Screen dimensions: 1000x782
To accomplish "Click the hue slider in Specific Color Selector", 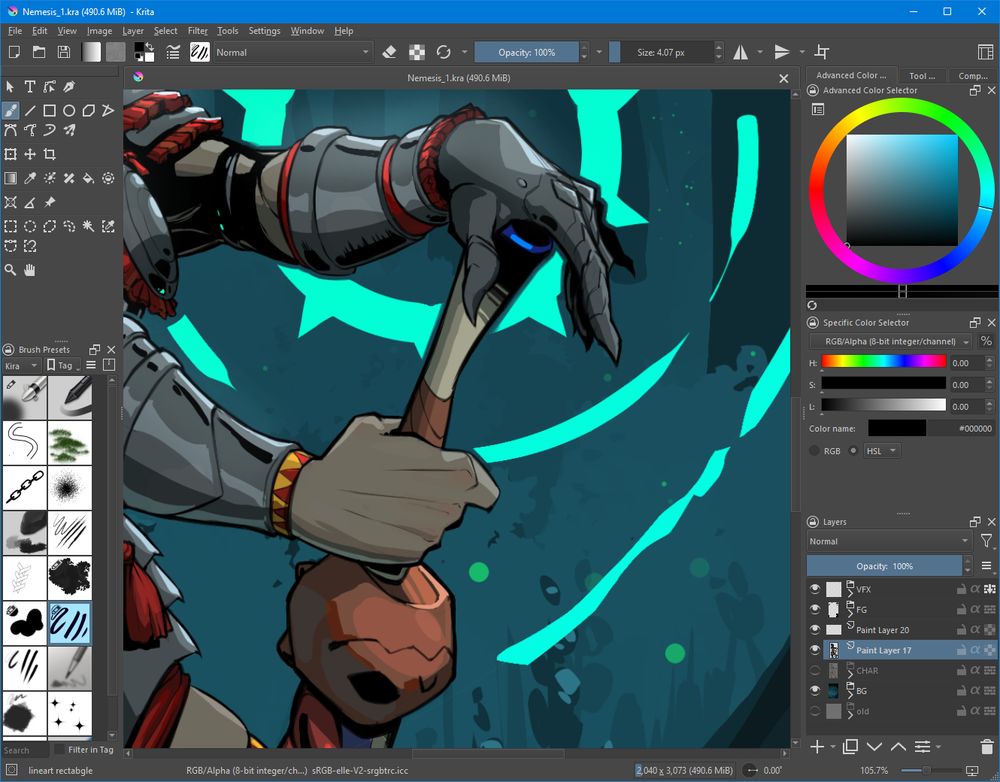I will coord(883,363).
